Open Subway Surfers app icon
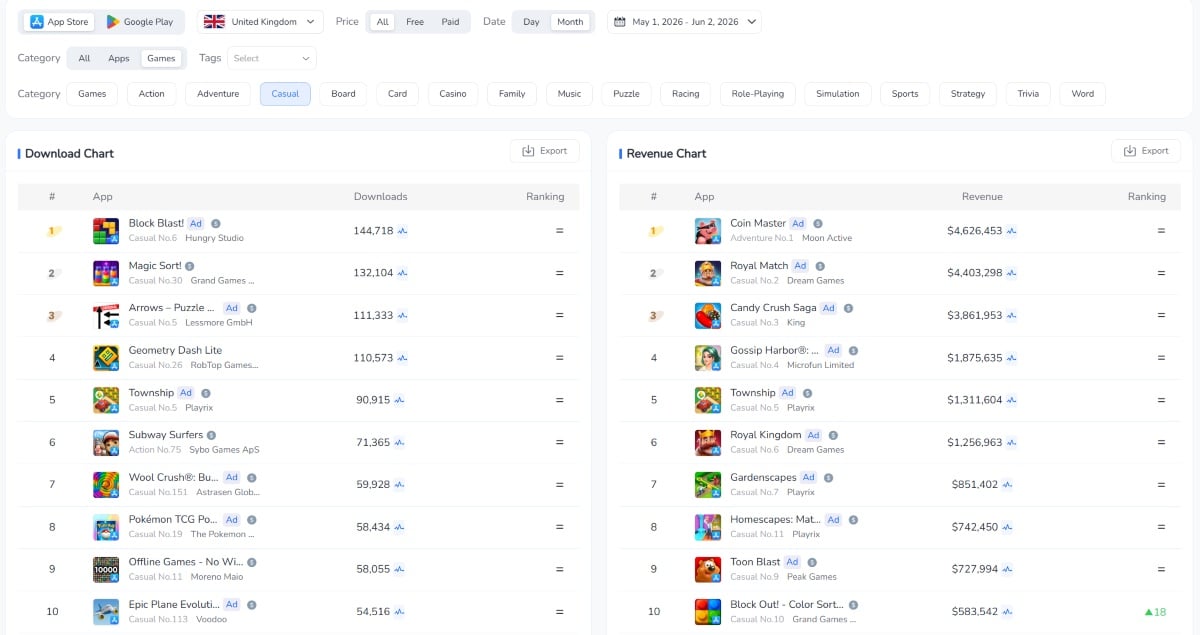Image resolution: width=1200 pixels, height=635 pixels. [106, 442]
